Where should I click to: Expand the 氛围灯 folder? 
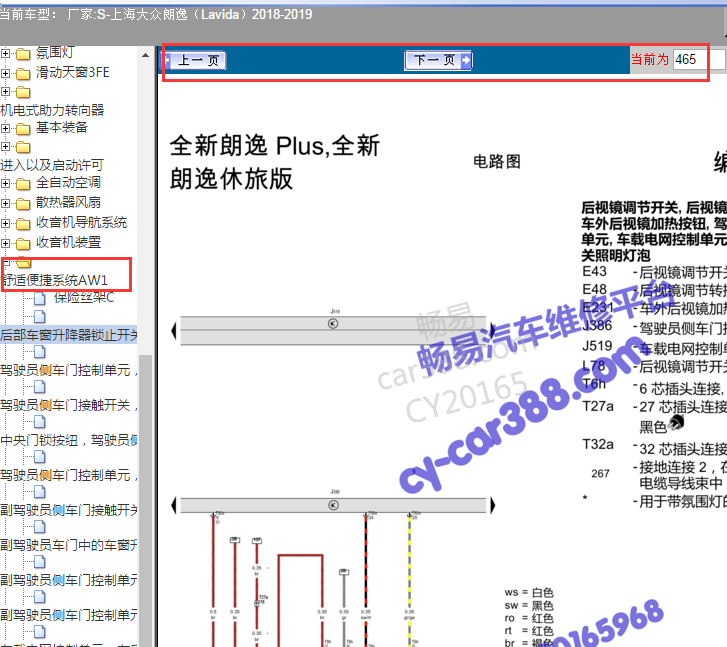pyautogui.click(x=5, y=53)
